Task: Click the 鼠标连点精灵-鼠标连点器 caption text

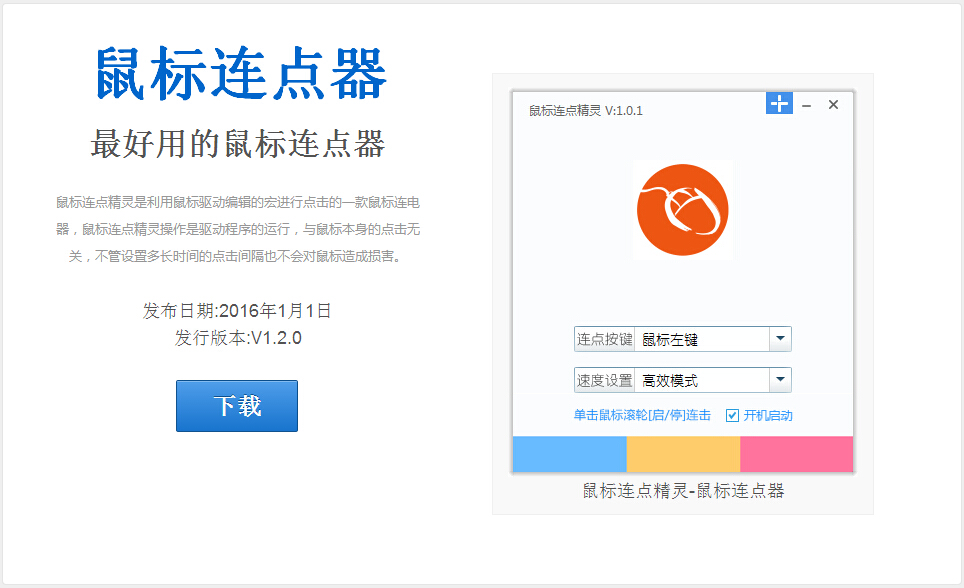Action: (x=683, y=491)
